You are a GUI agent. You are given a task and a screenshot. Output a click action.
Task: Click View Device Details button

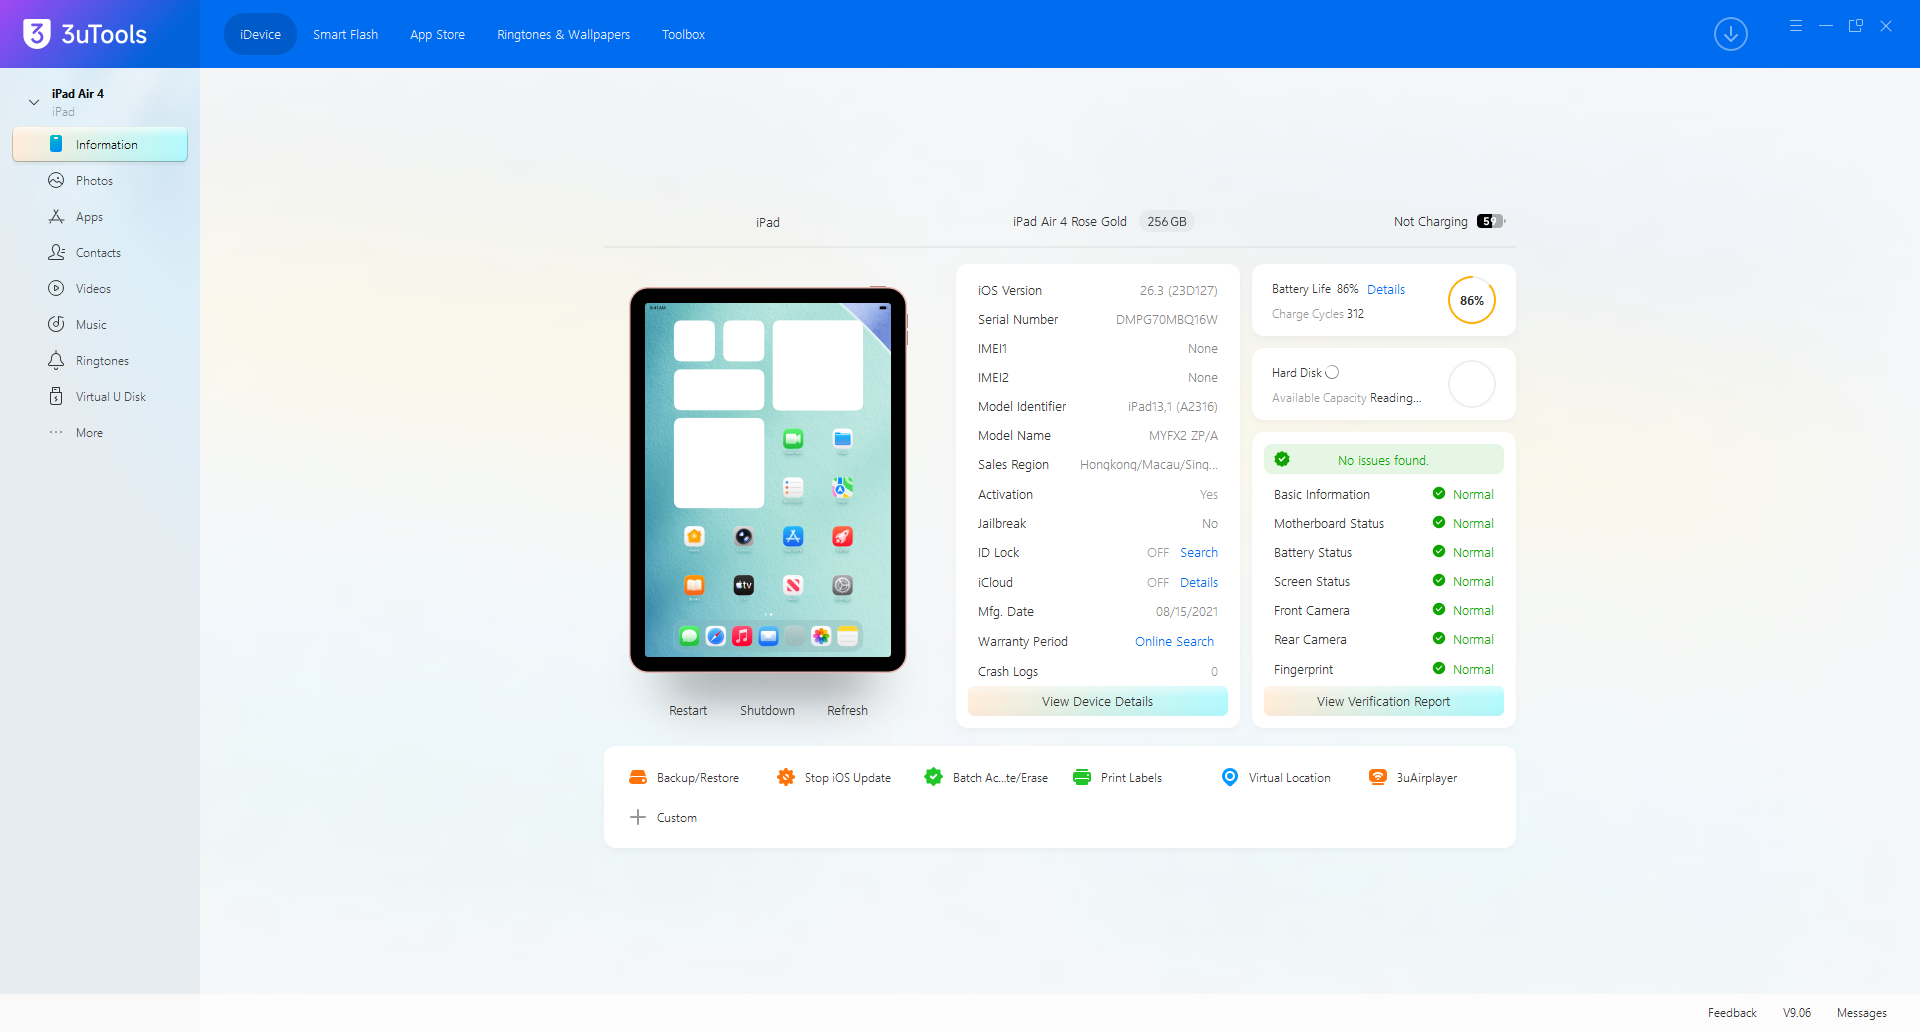1097,701
